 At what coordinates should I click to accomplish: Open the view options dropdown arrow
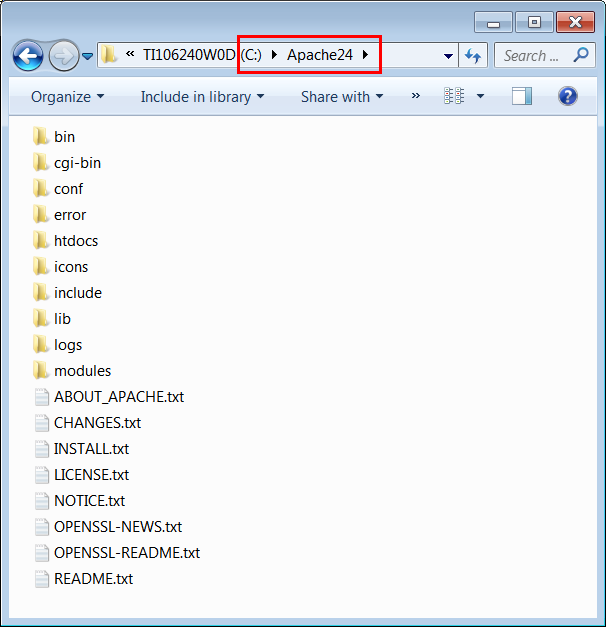tap(480, 96)
